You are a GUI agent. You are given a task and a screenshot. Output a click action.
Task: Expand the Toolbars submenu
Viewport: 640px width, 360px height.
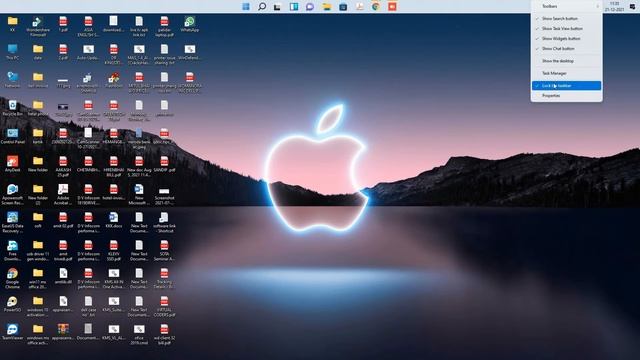tap(566, 6)
